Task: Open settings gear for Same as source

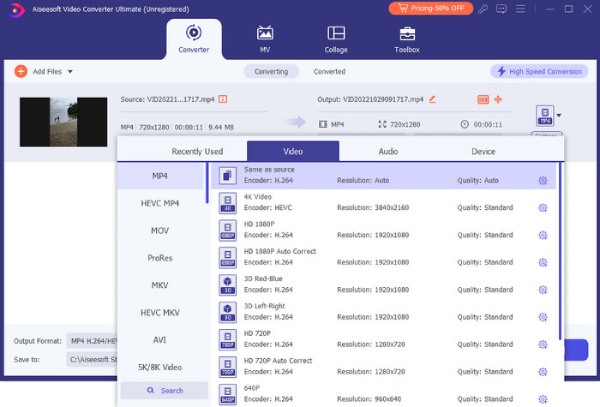Action: [543, 181]
